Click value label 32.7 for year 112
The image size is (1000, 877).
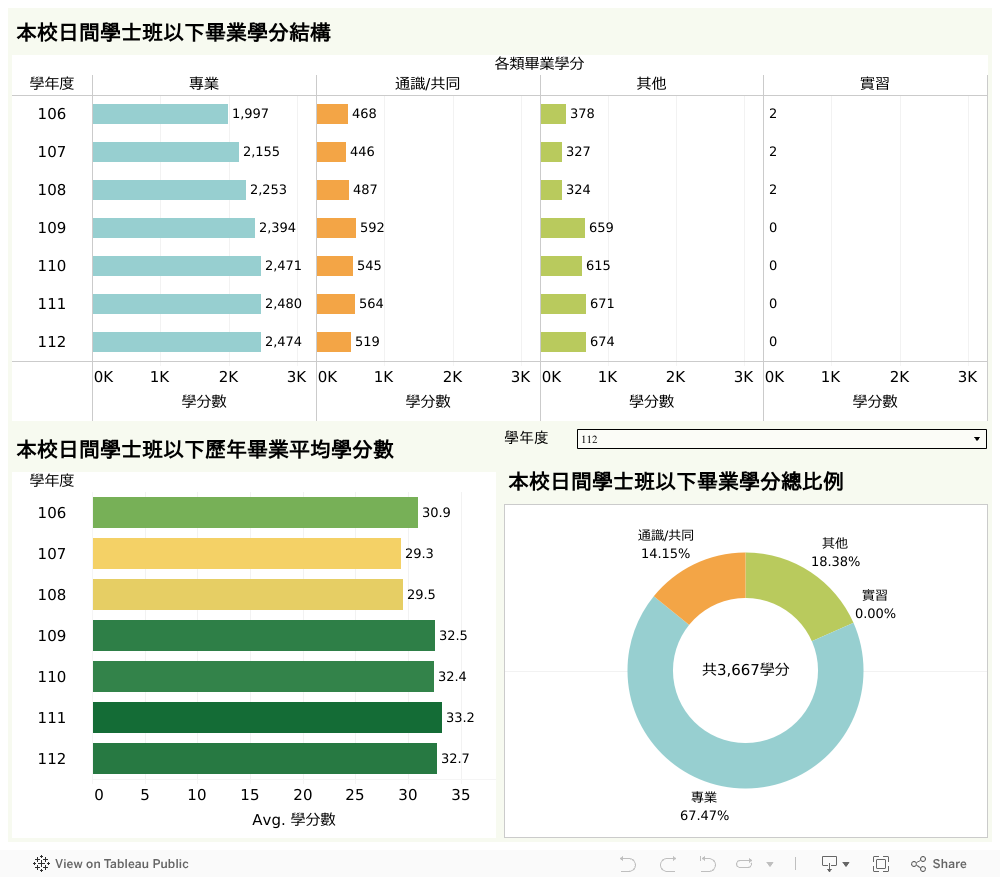tap(455, 758)
